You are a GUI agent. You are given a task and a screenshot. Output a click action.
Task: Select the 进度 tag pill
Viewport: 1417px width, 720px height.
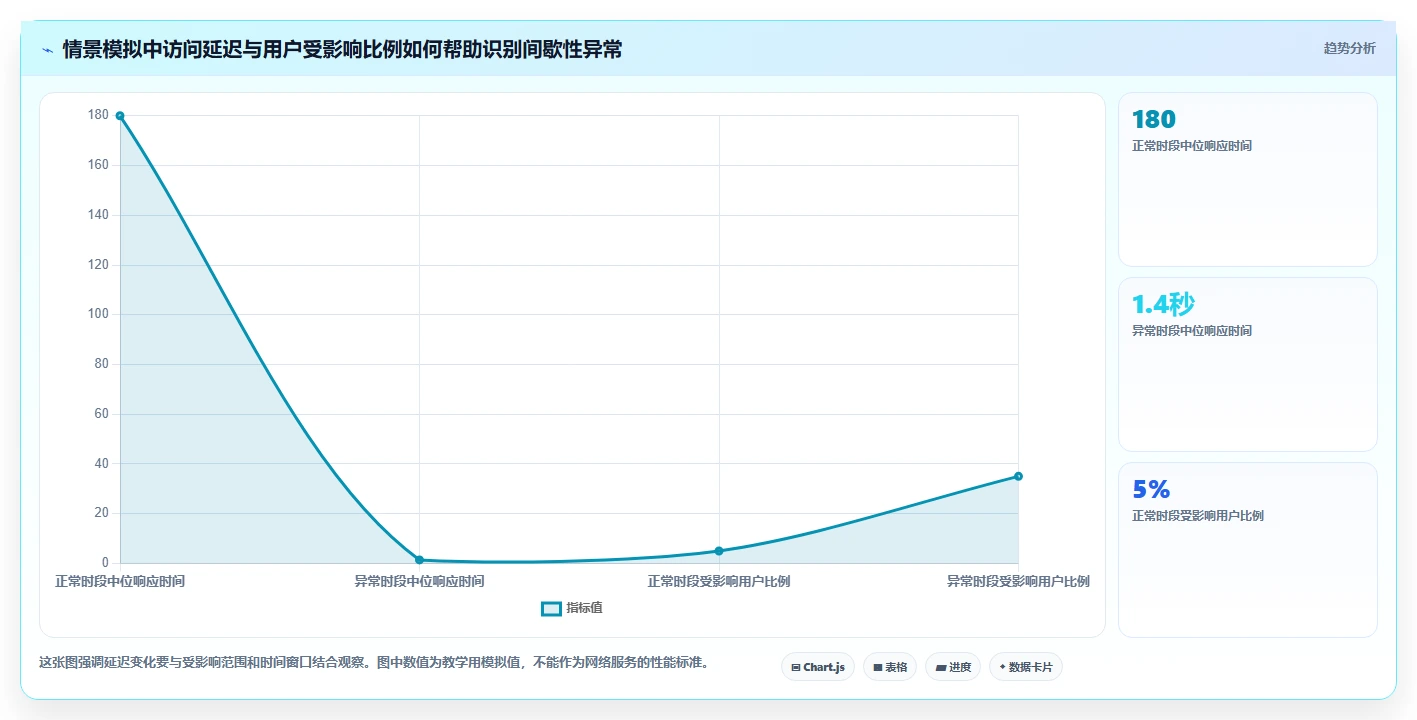(953, 667)
